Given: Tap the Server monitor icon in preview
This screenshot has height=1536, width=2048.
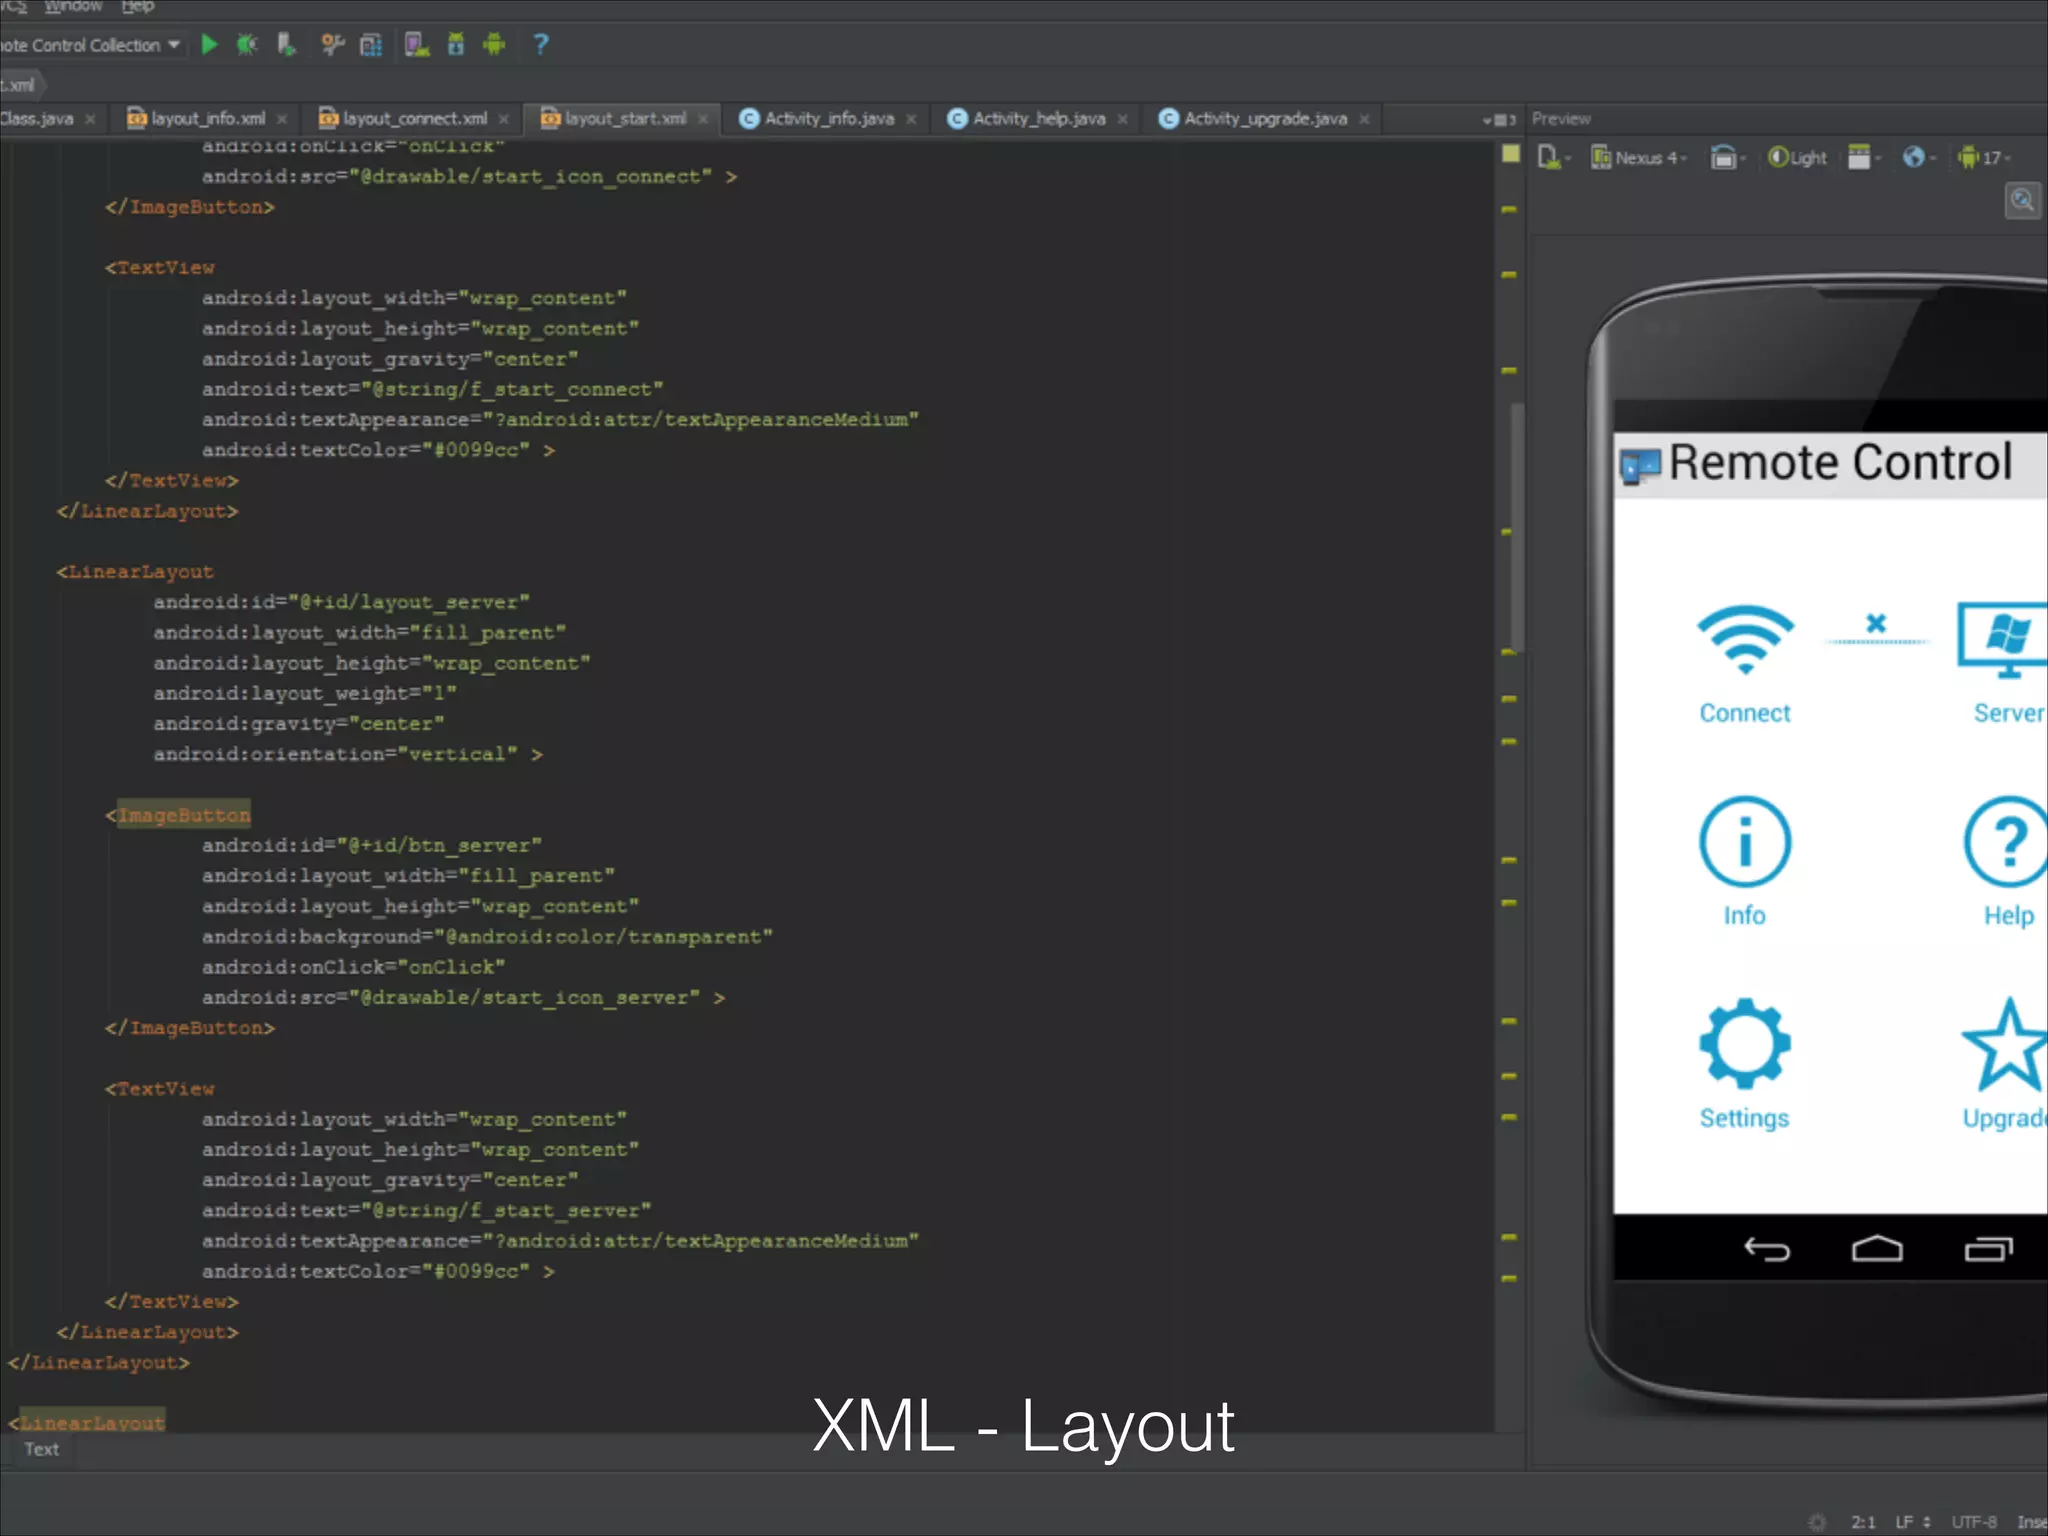Looking at the screenshot, I should (2003, 640).
